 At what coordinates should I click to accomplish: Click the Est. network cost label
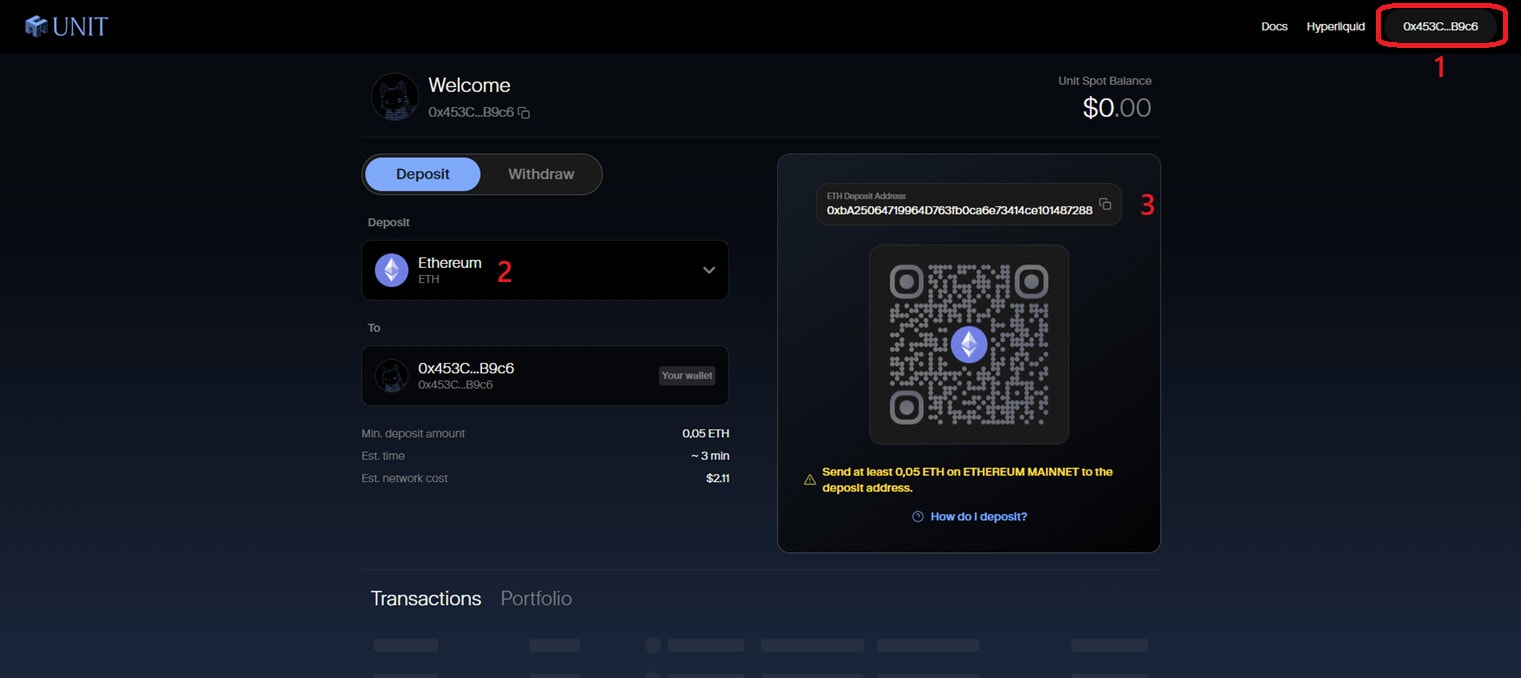point(405,478)
